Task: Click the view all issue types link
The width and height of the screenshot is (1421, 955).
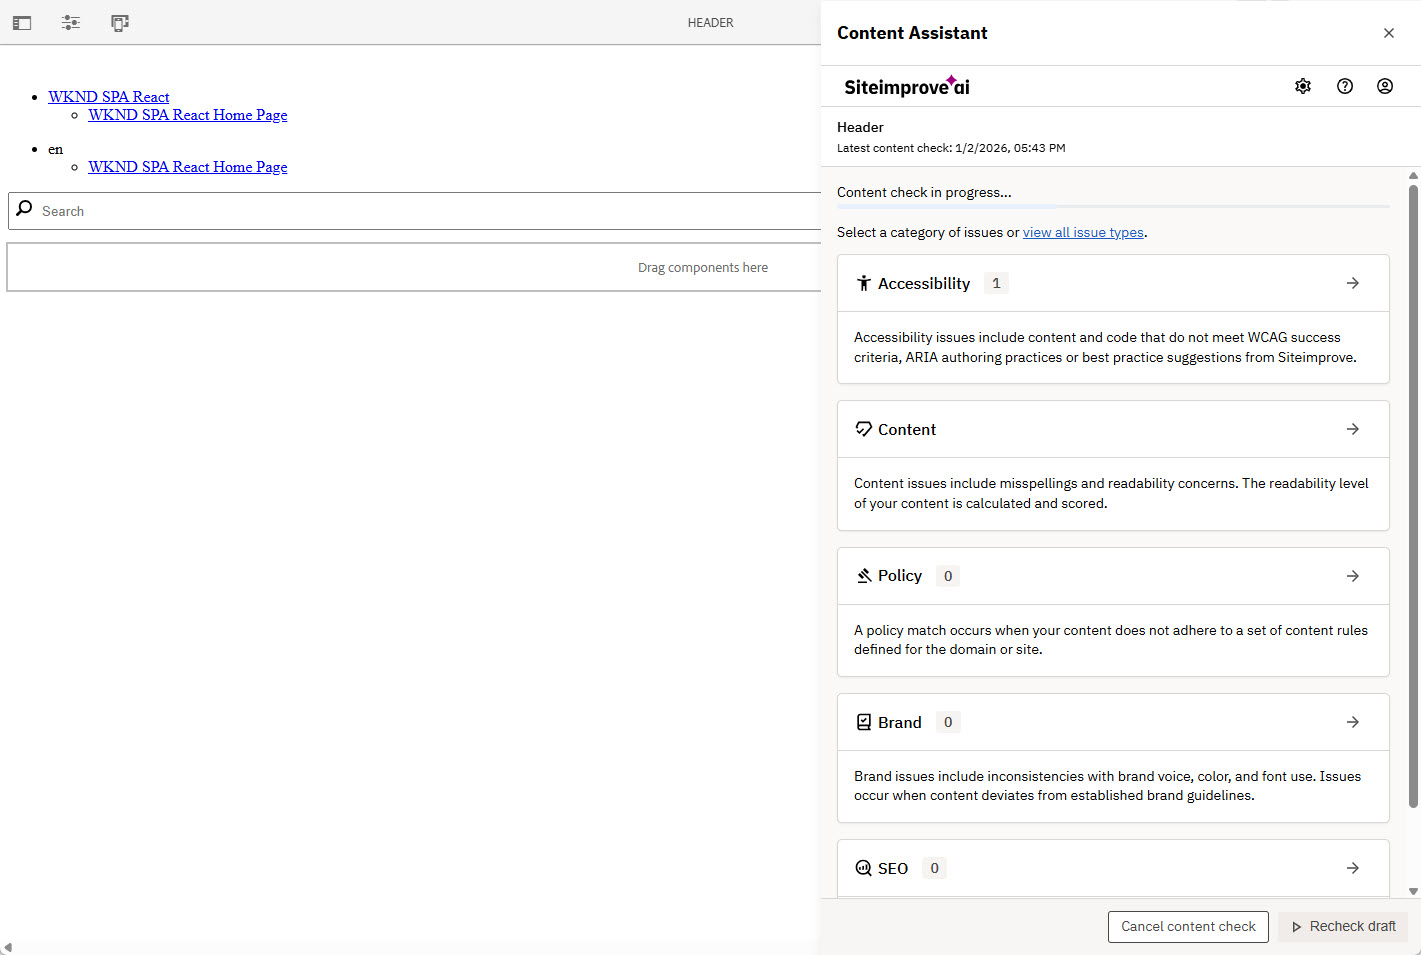Action: [x=1083, y=232]
